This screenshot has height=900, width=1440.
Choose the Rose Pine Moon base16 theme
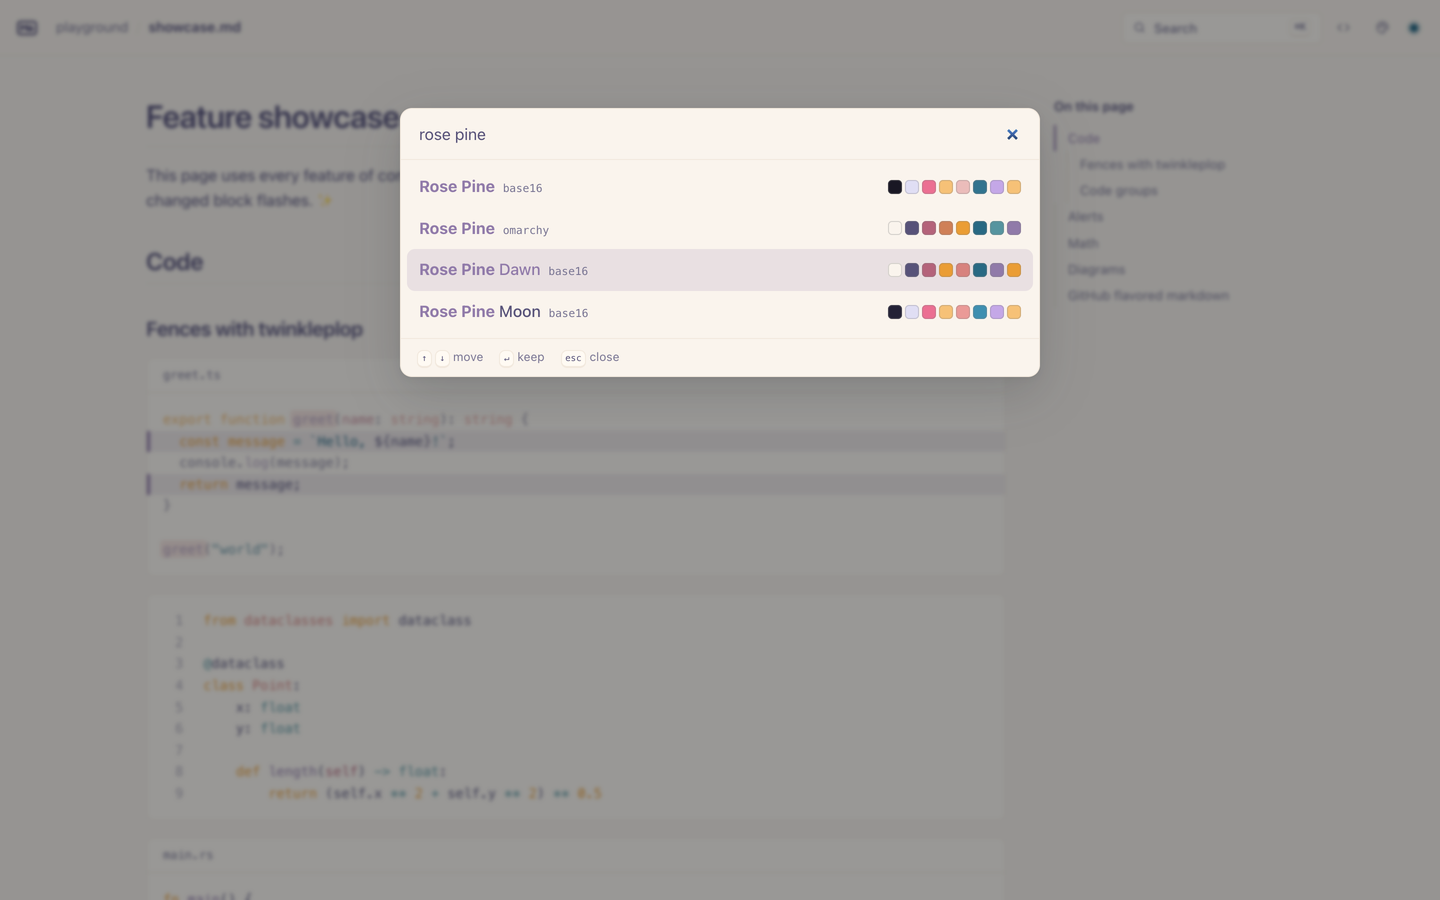pos(720,312)
